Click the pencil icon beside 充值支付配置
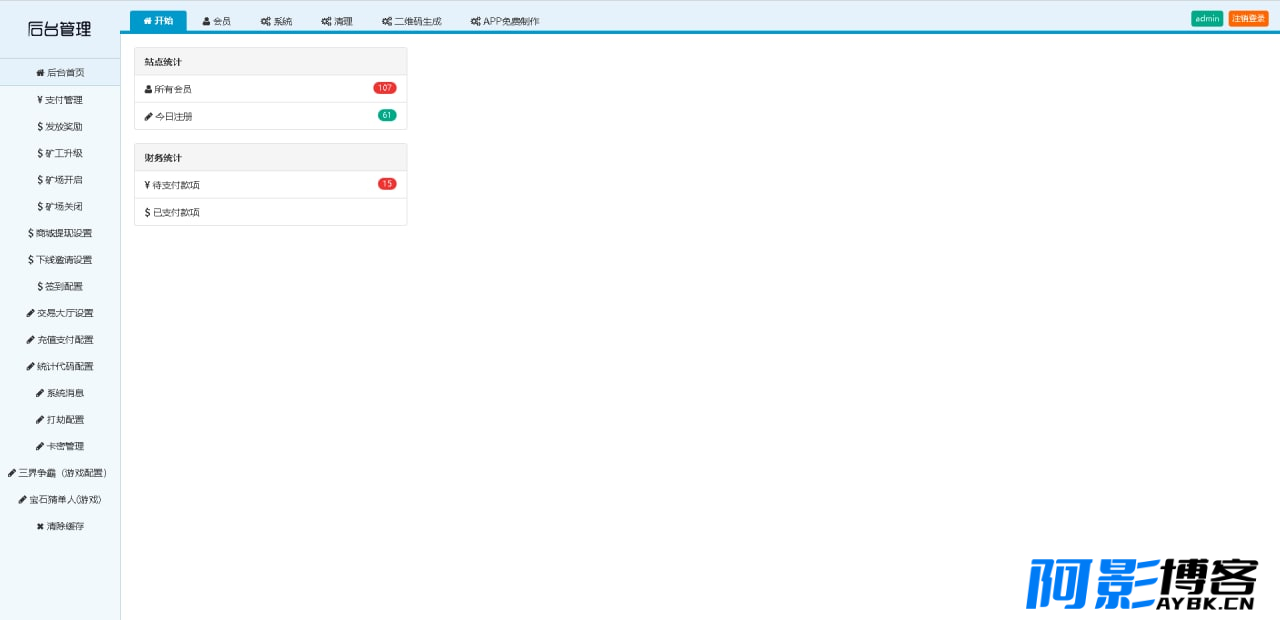Screen dimensions: 1280x620 coord(30,340)
